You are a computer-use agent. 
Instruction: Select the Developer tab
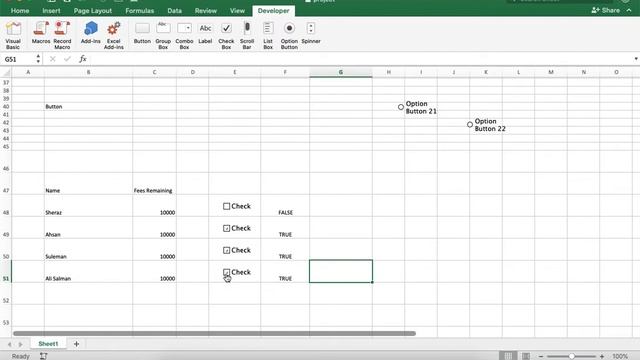pos(273,11)
